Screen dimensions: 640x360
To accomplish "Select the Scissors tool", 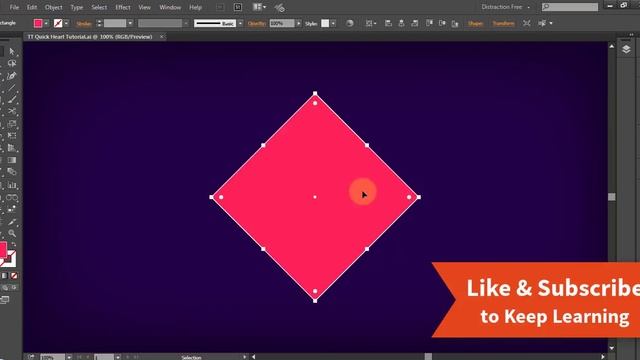I will [12, 111].
